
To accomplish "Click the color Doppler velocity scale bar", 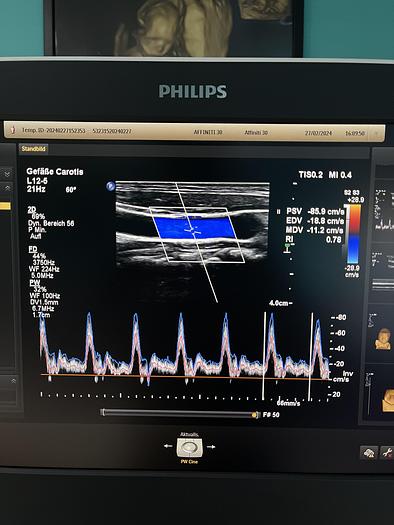I will click(353, 234).
